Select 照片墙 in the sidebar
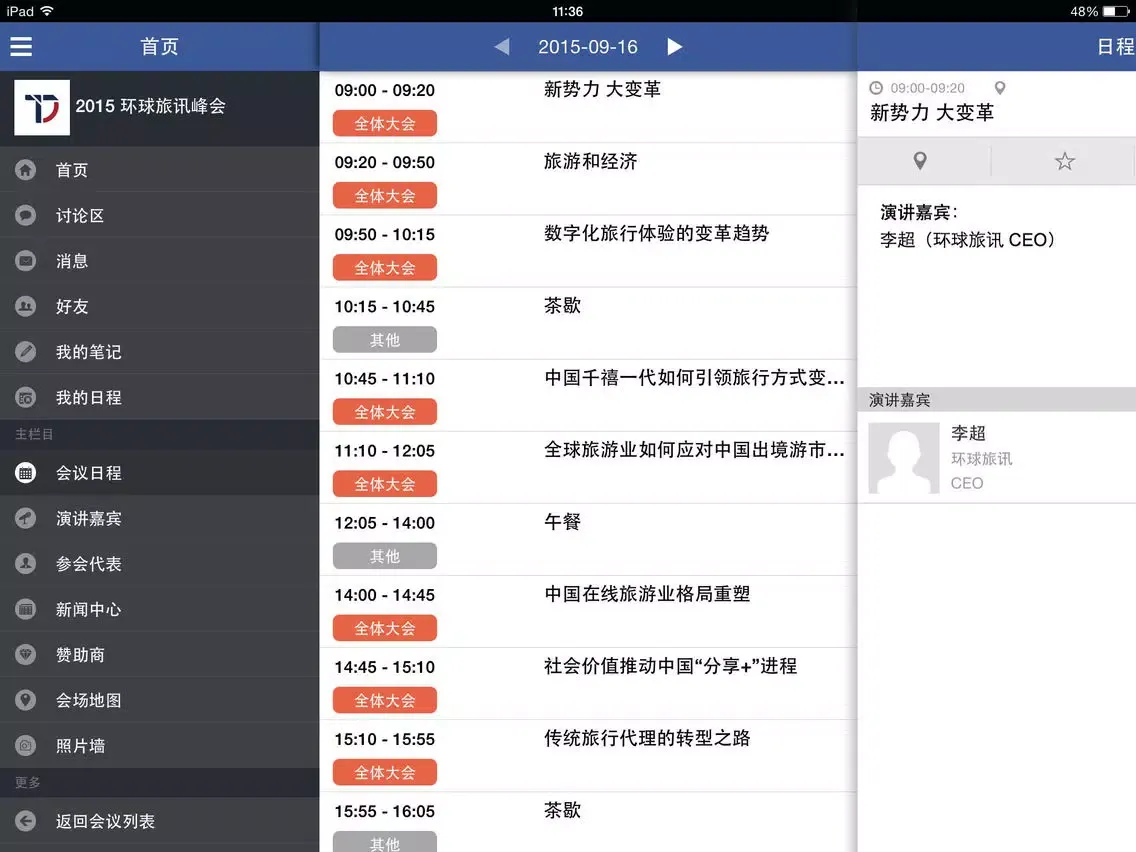Image resolution: width=1136 pixels, height=852 pixels. [x=159, y=746]
